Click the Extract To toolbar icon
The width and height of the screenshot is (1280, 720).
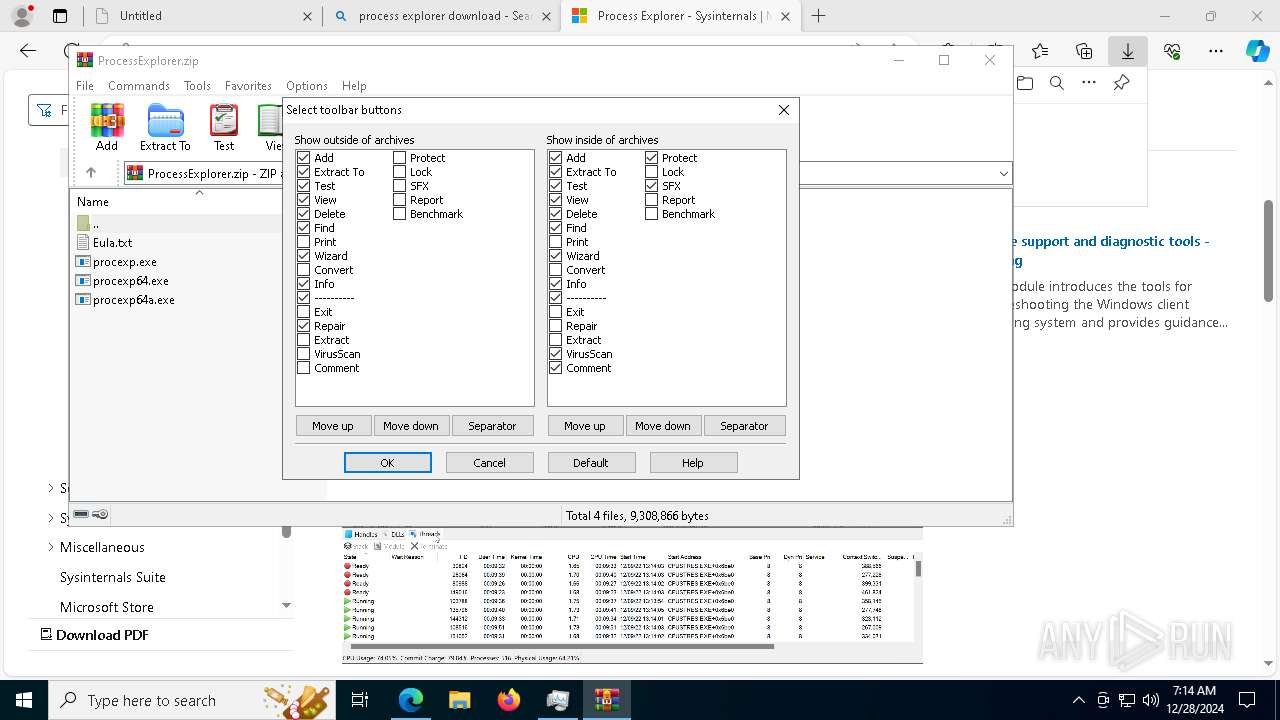click(165, 127)
